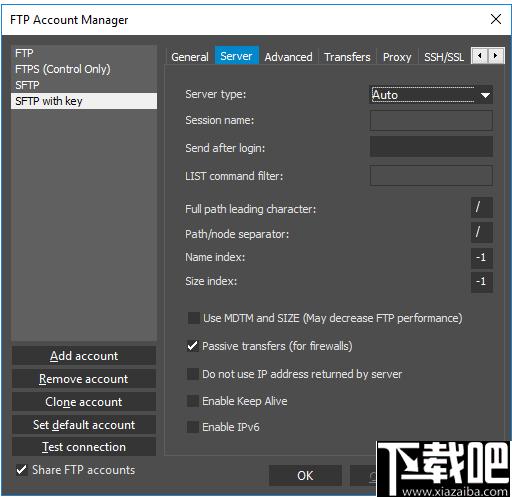The image size is (512, 497).
Task: Confirm settings with the OK button
Action: pos(305,475)
